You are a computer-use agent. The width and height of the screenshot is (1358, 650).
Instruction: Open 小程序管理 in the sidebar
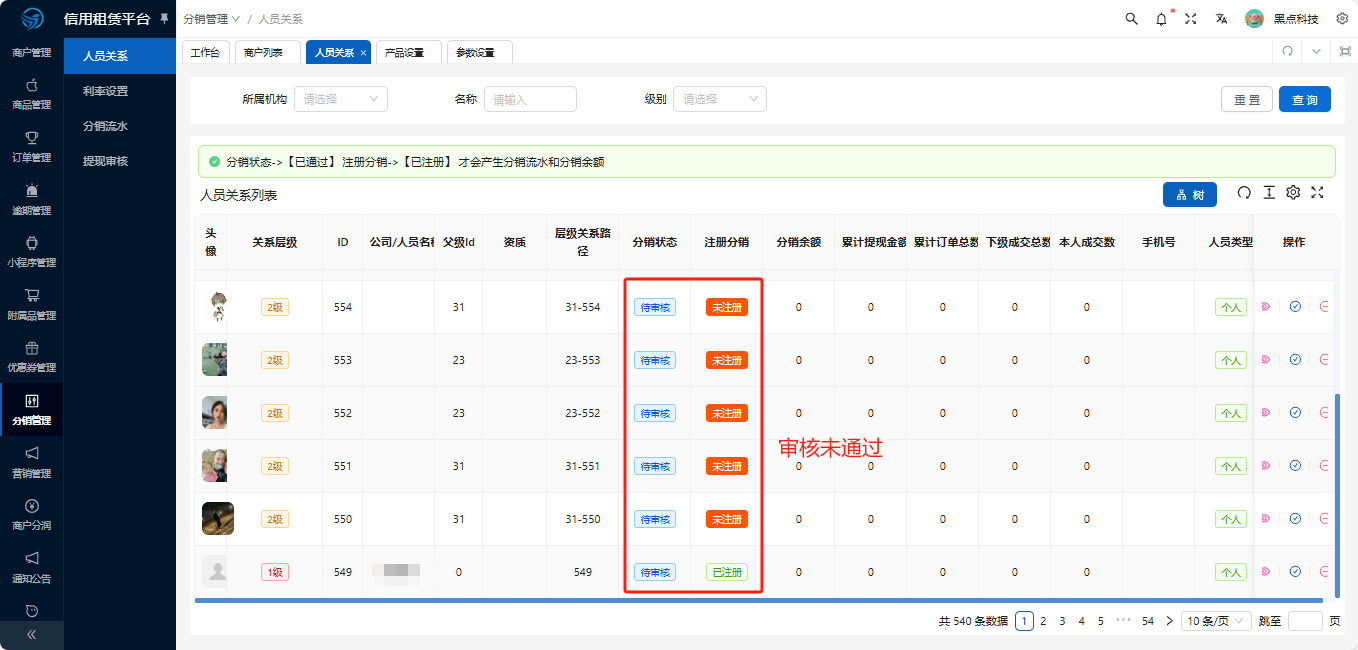click(x=31, y=250)
